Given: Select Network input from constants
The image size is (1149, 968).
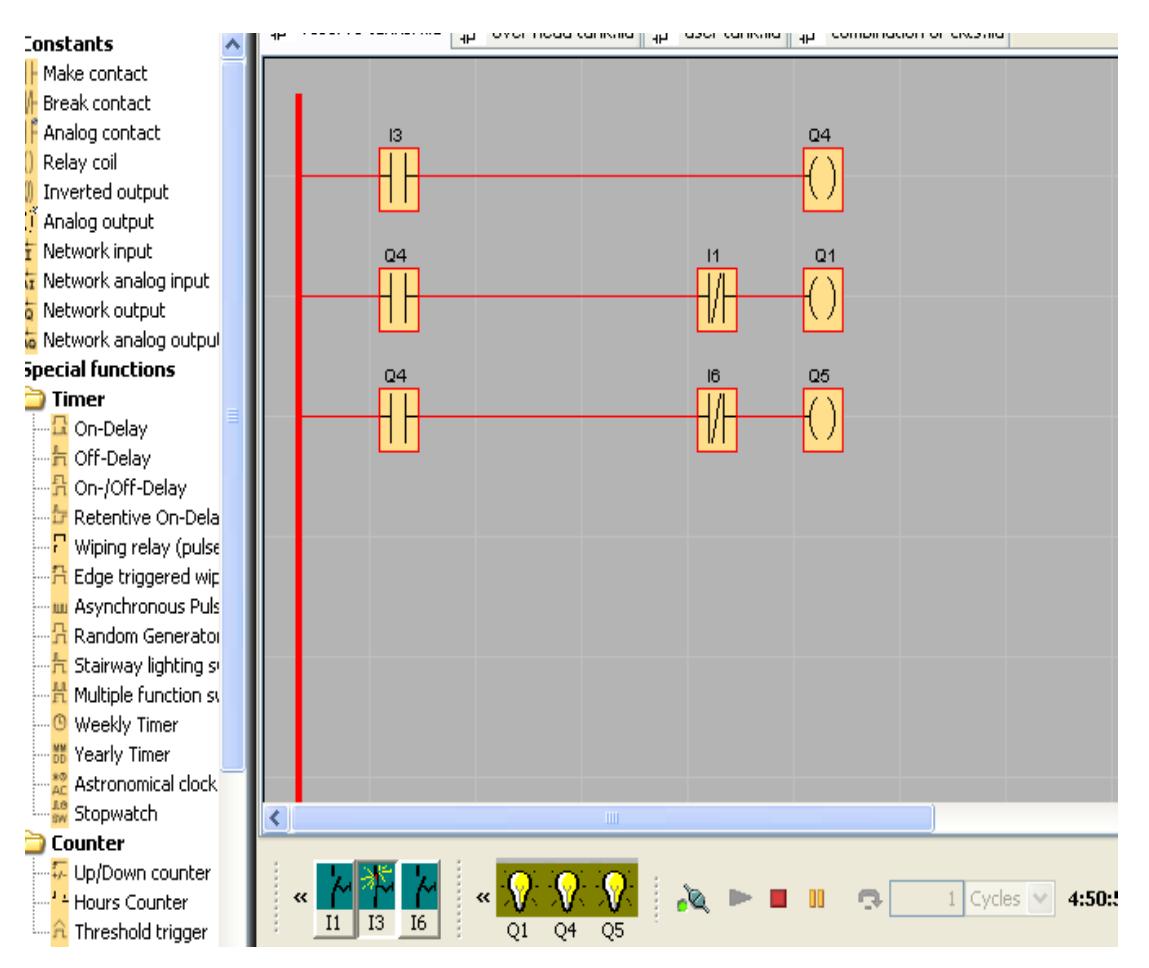Looking at the screenshot, I should point(89,251).
